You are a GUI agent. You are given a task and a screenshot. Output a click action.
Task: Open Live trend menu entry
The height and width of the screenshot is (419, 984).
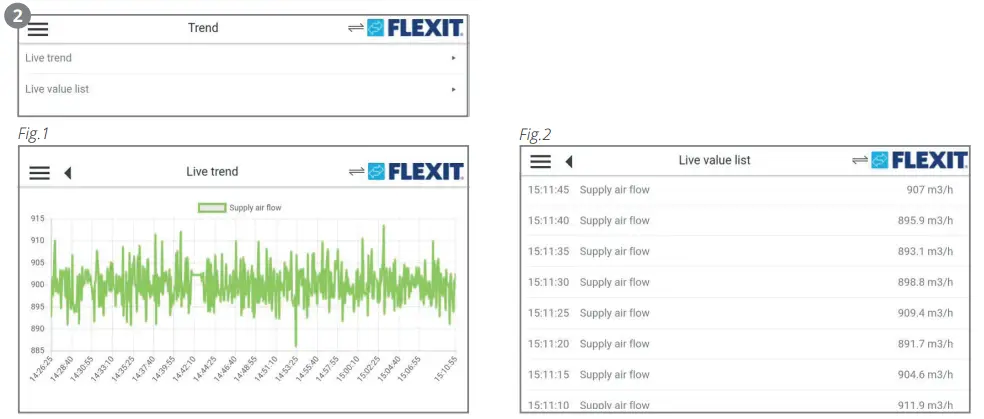(x=242, y=58)
